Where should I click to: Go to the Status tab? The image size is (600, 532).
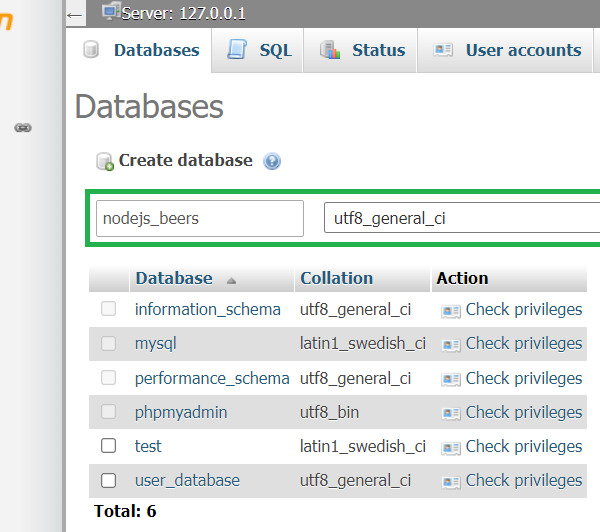(363, 50)
